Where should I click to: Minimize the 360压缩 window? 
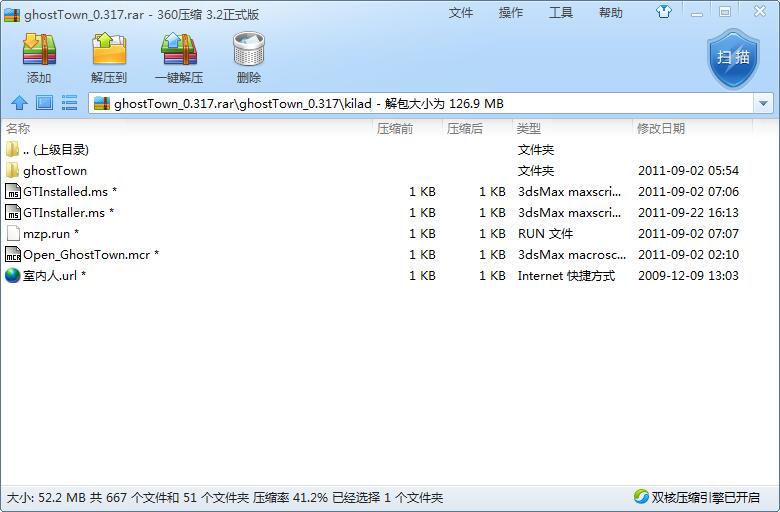pyautogui.click(x=697, y=13)
